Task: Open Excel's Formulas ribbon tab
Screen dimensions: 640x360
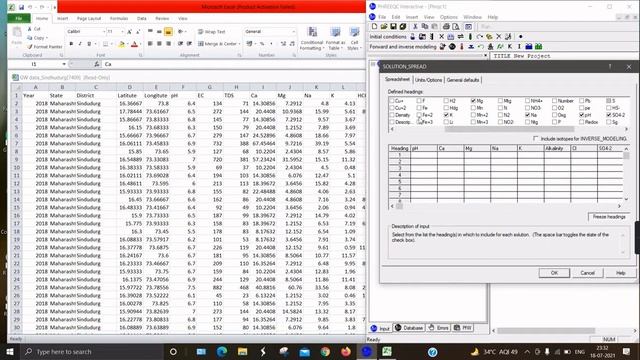Action: (119, 18)
